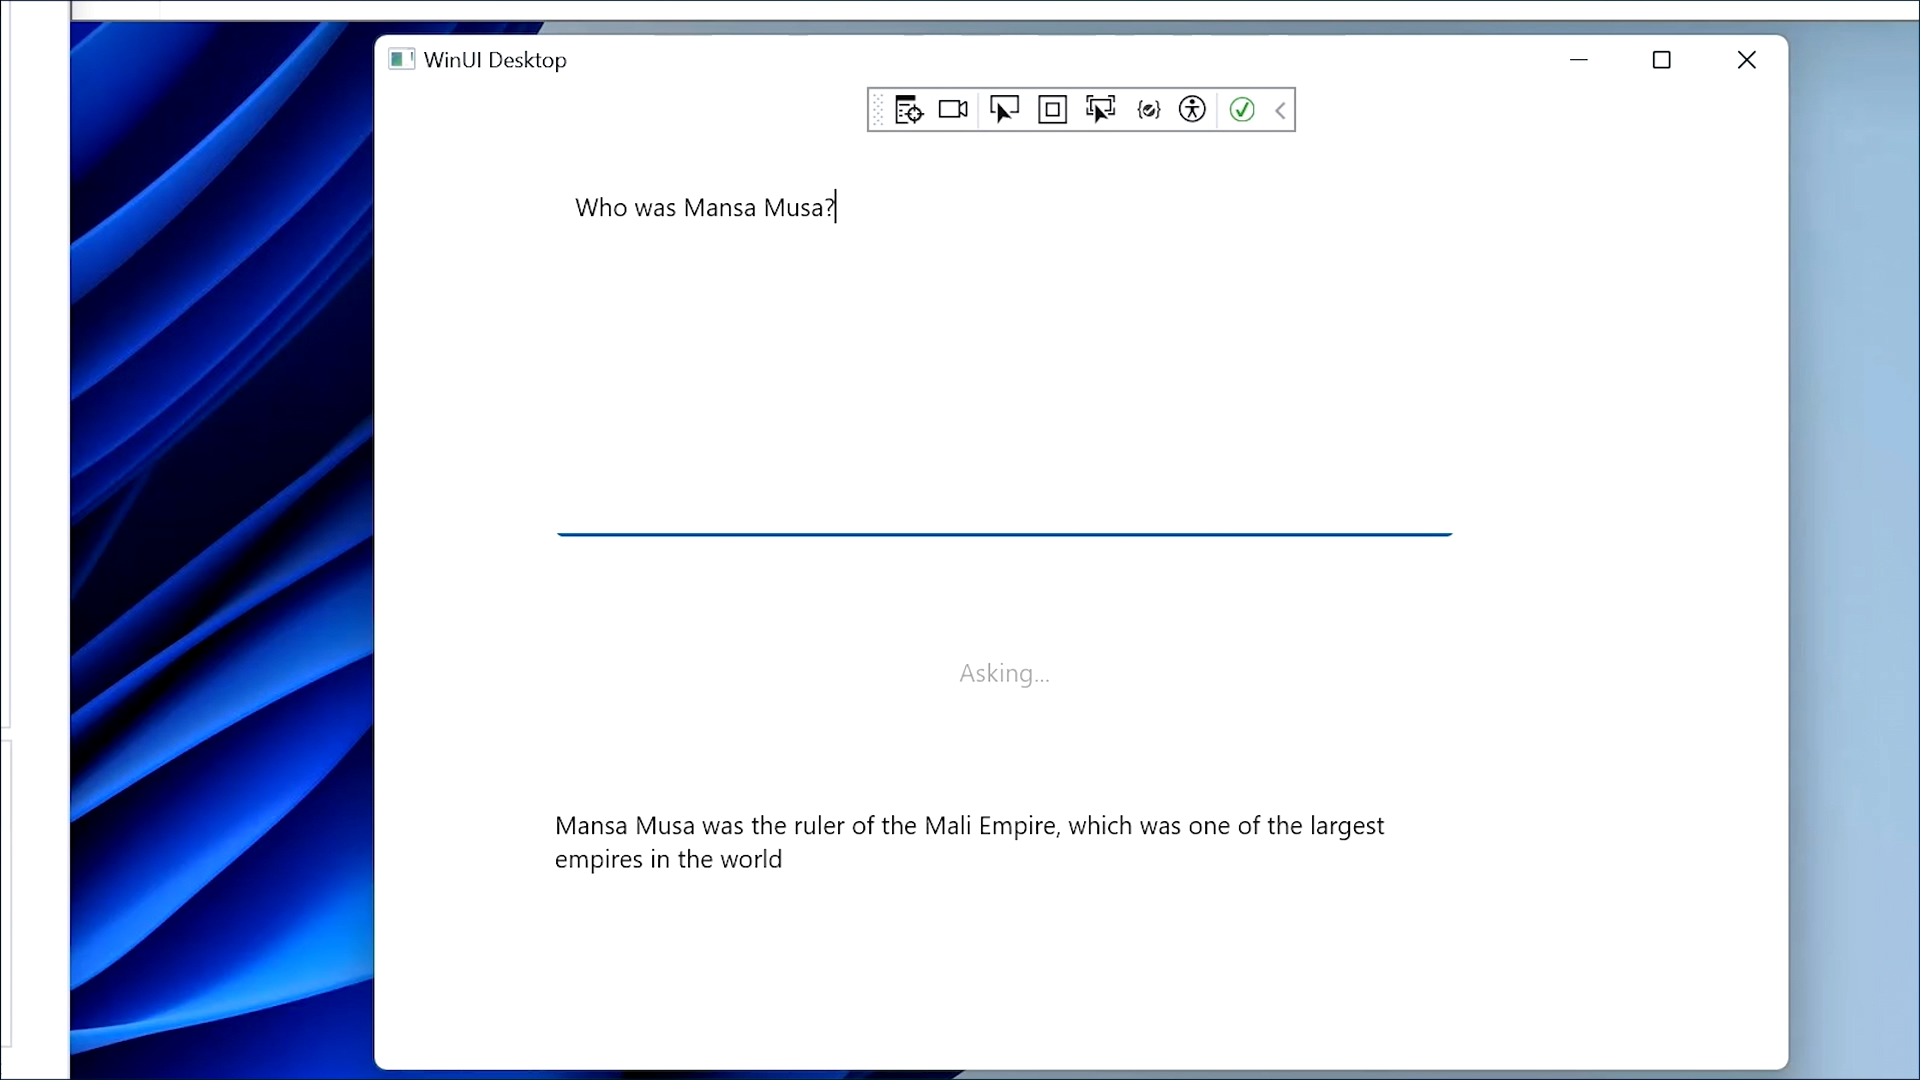Open the XAML binding failures icon
Screen dimensions: 1920x1080
1148,110
